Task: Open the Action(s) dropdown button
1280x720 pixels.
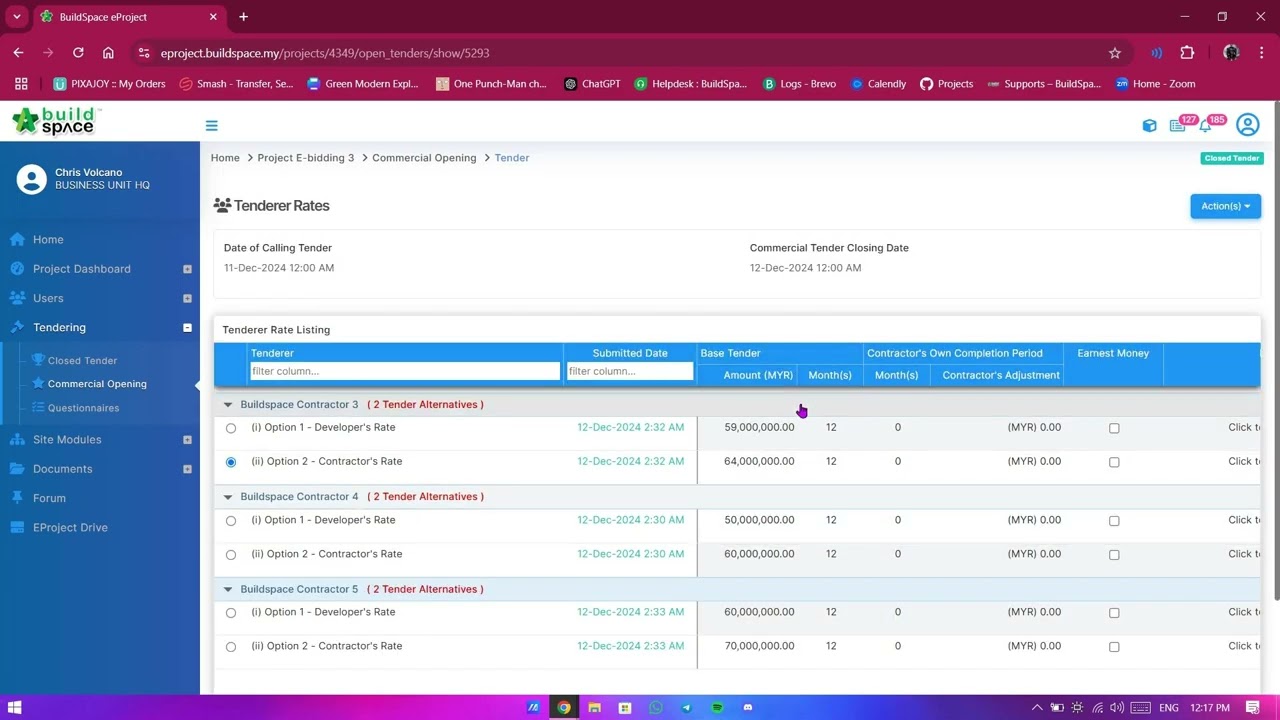Action: (1225, 206)
